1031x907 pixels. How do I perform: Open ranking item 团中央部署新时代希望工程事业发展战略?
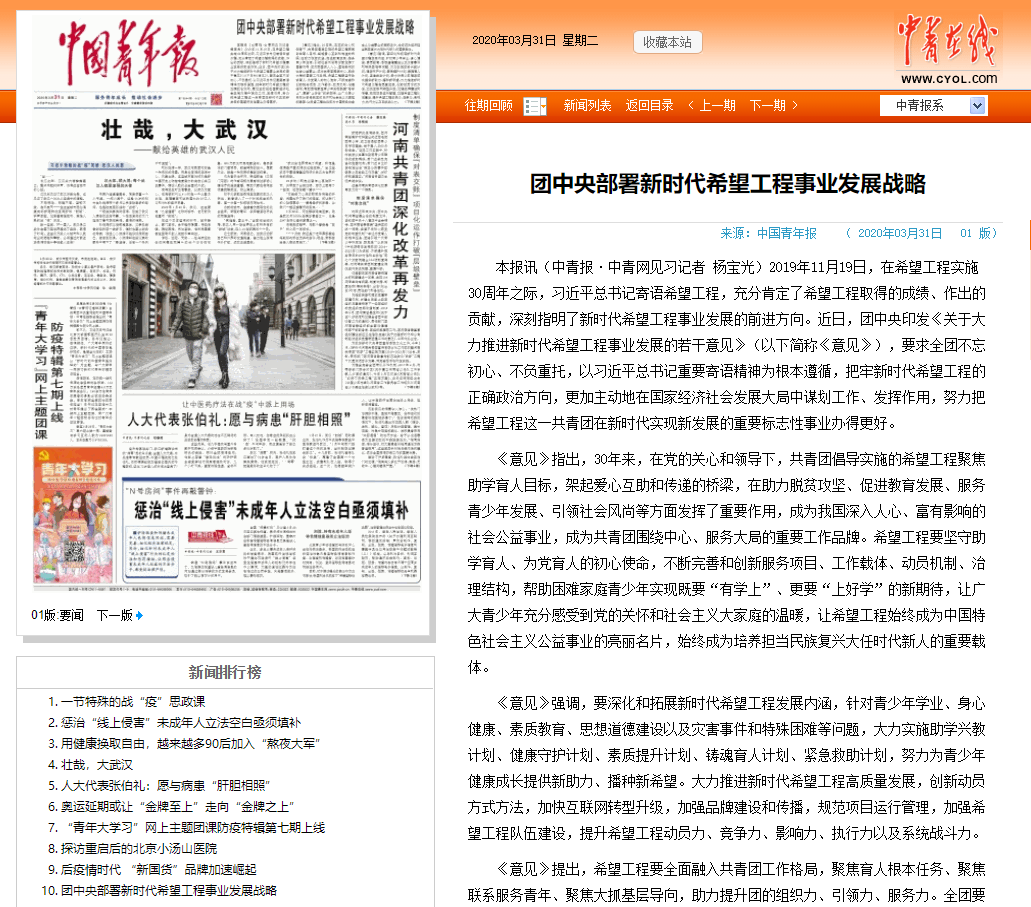pyautogui.click(x=169, y=891)
